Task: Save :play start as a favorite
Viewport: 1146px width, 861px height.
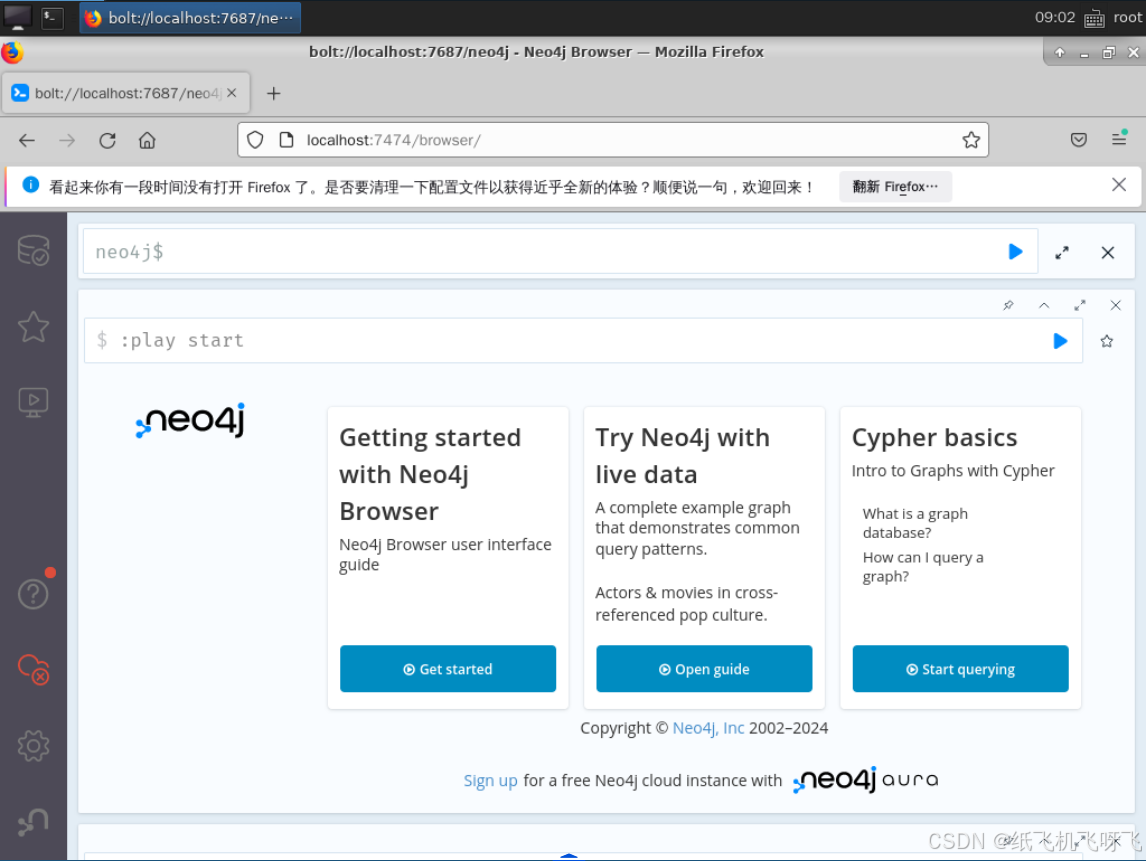Action: pyautogui.click(x=1107, y=341)
